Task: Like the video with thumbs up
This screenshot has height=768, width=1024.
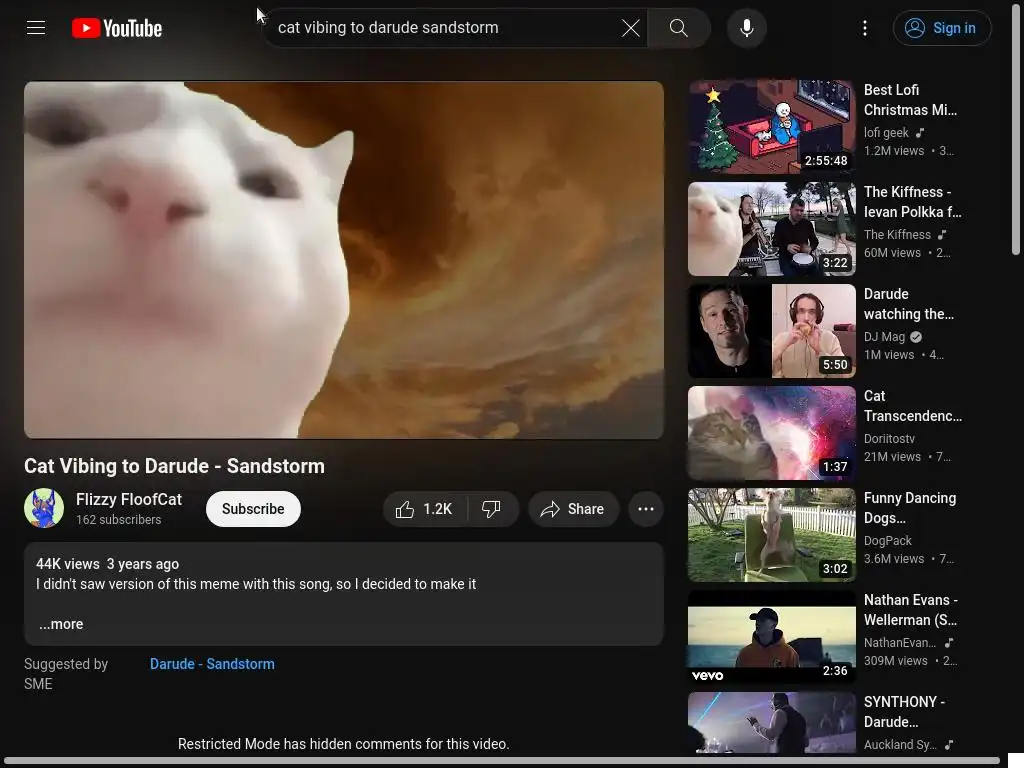Action: [424, 509]
